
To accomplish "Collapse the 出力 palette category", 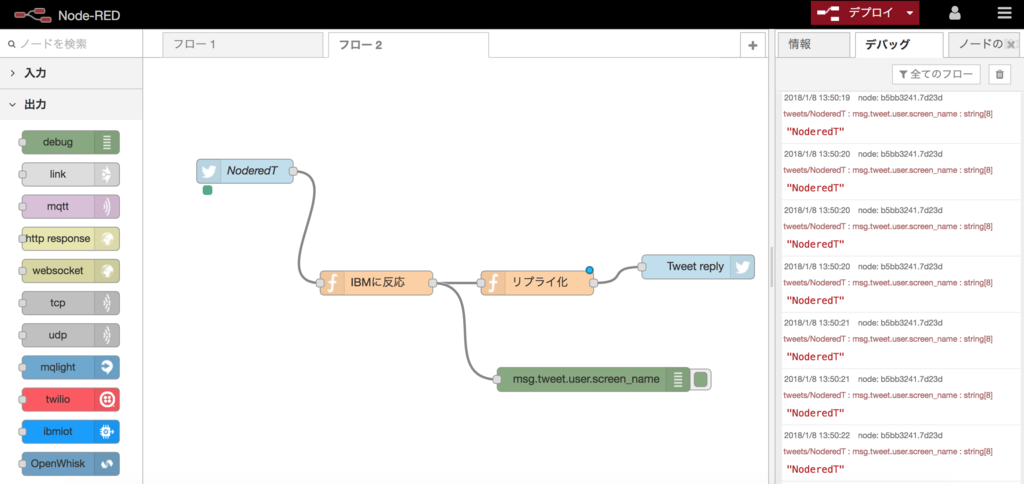I will click(71, 105).
